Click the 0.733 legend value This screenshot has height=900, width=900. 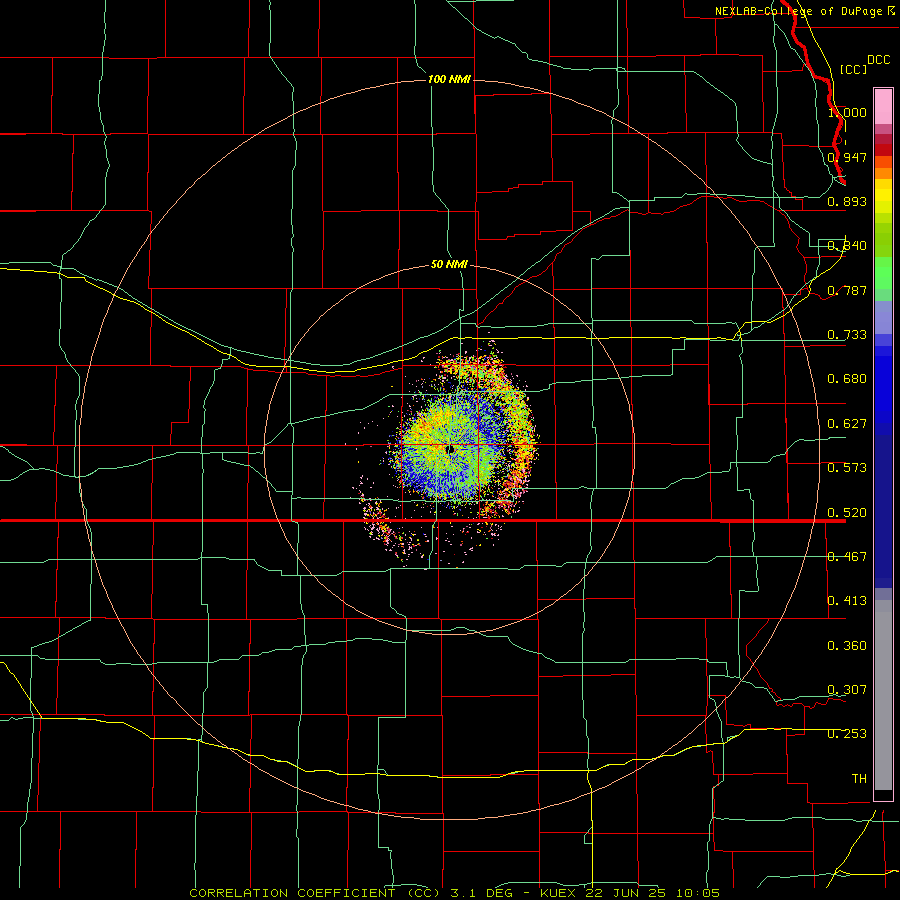point(847,335)
